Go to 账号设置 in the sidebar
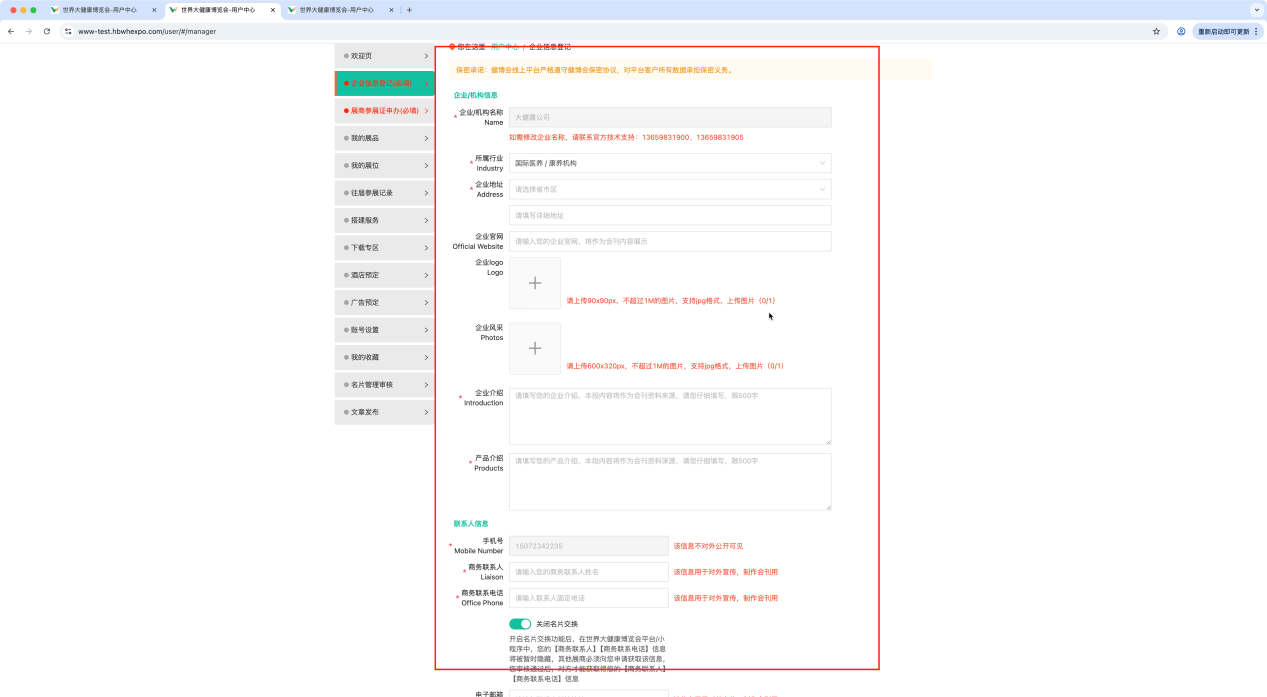The image size is (1267, 697). click(x=385, y=330)
